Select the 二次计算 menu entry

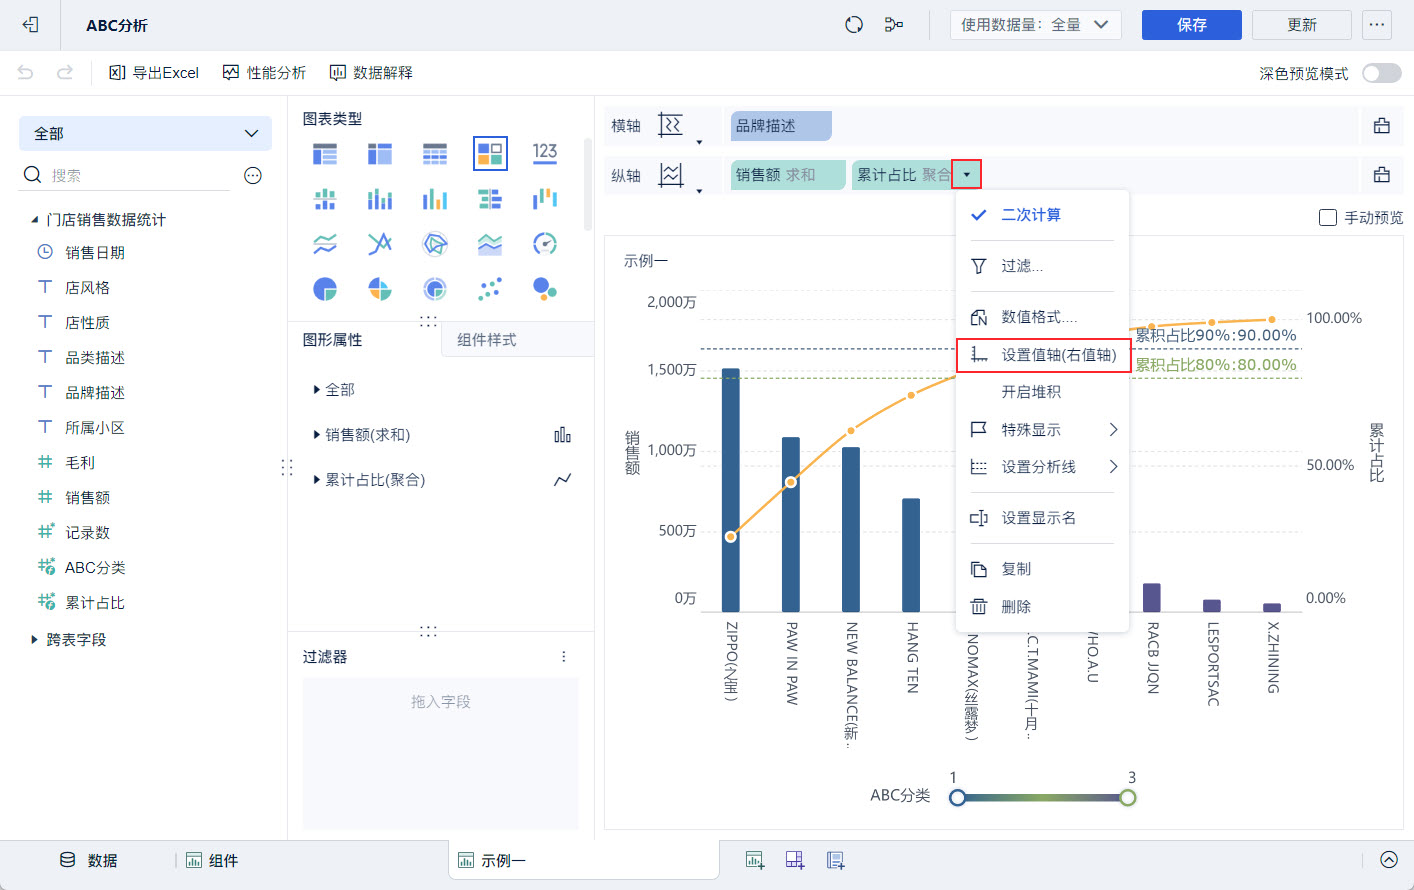(1043, 215)
